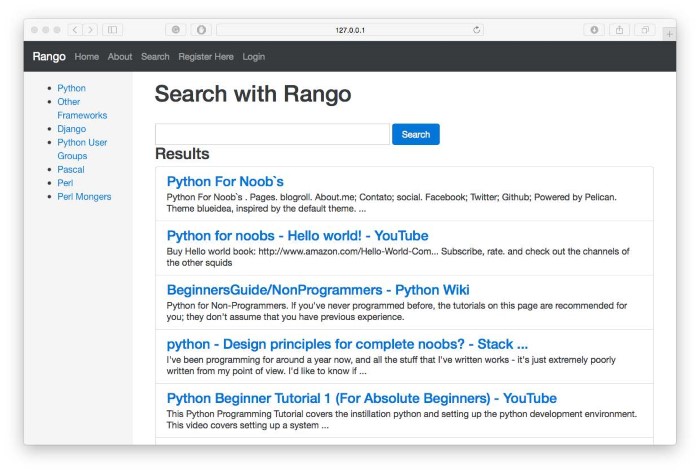700x473 pixels.
Task: Click snippet 'This Python Programming Tutorial covers'
Action: click(401, 419)
